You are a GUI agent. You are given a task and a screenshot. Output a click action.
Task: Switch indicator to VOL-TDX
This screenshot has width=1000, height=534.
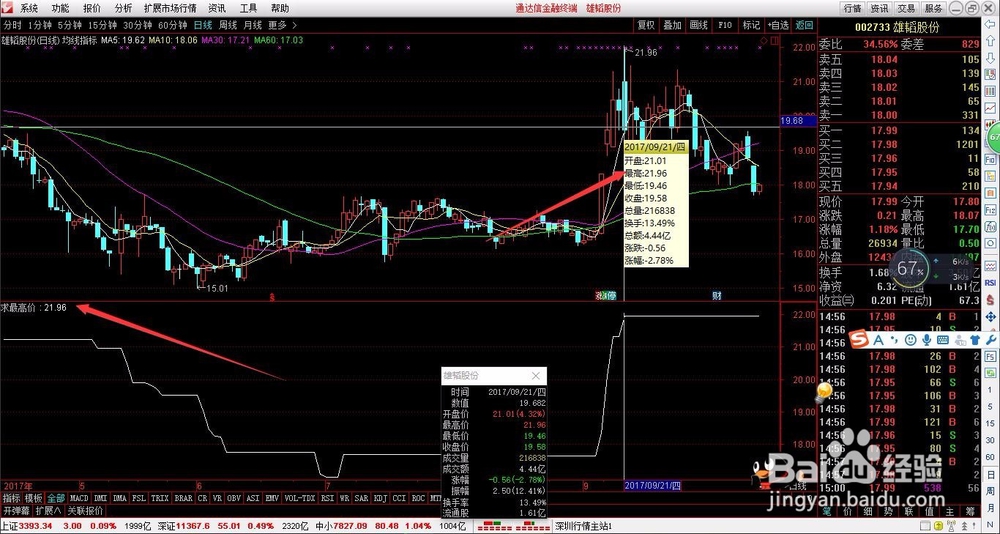point(300,498)
